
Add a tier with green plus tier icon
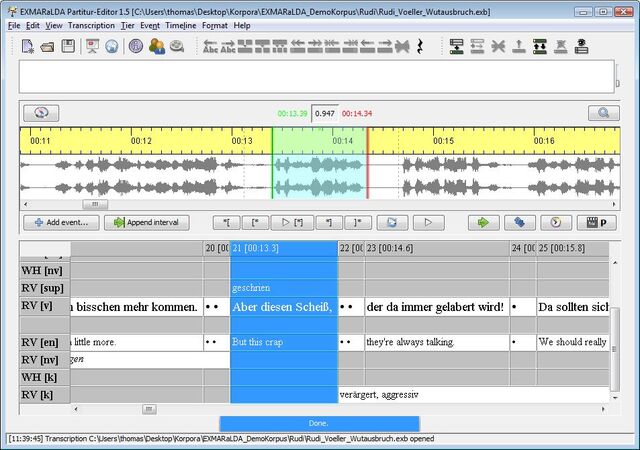(x=456, y=46)
